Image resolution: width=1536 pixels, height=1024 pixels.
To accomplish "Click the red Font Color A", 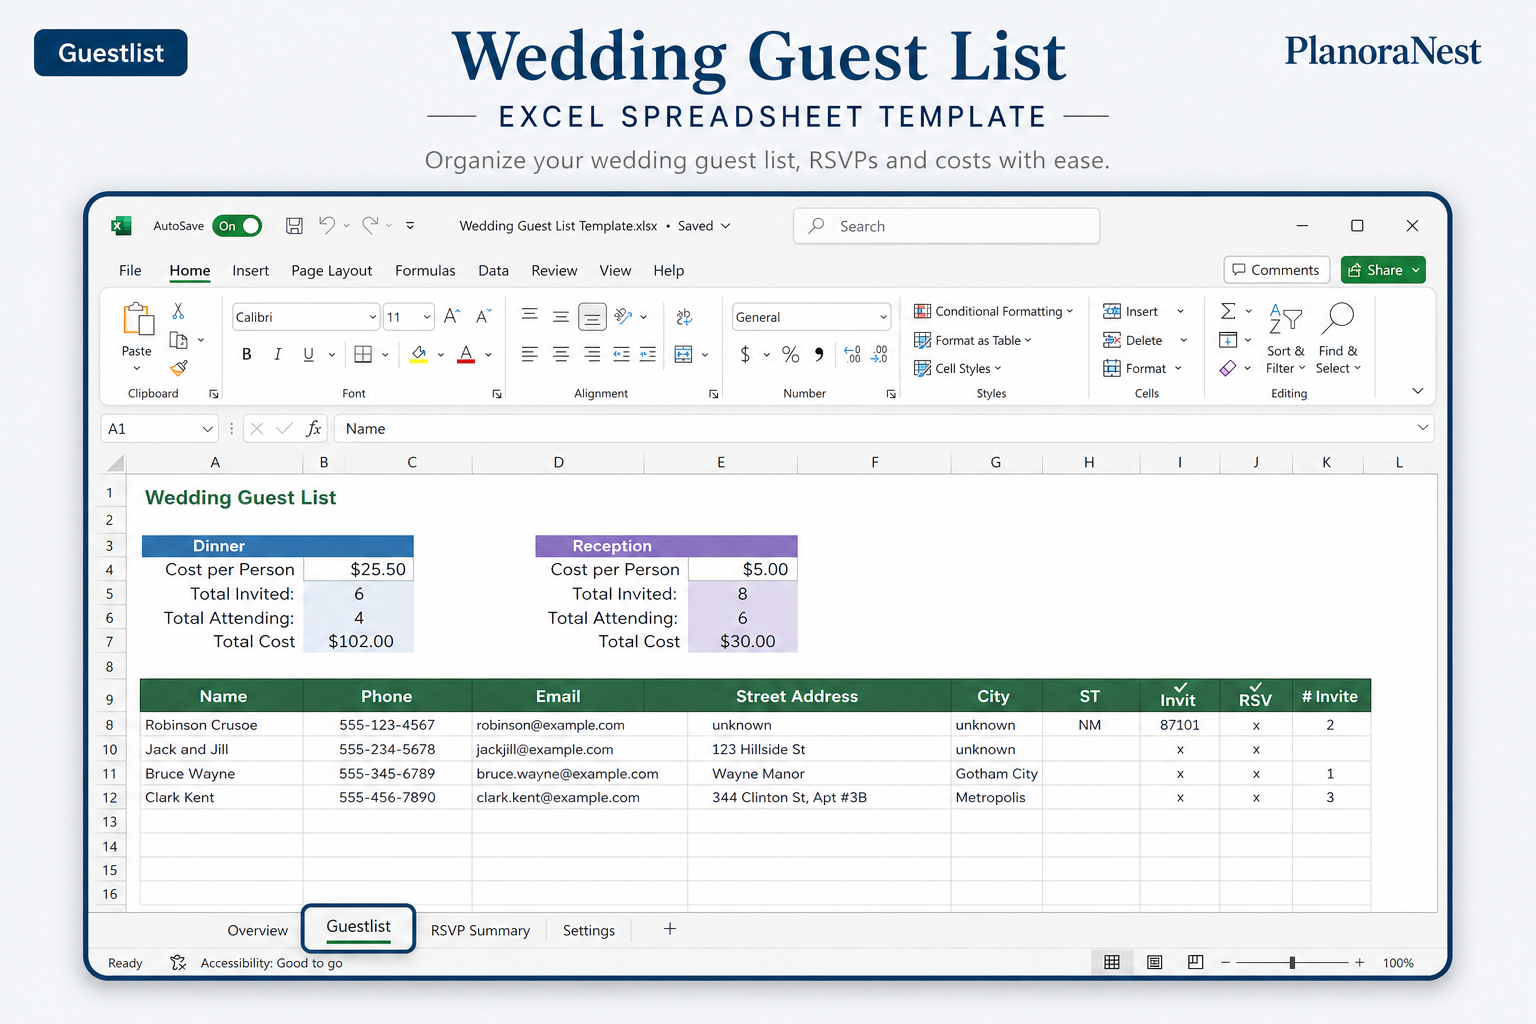I will coord(466,354).
